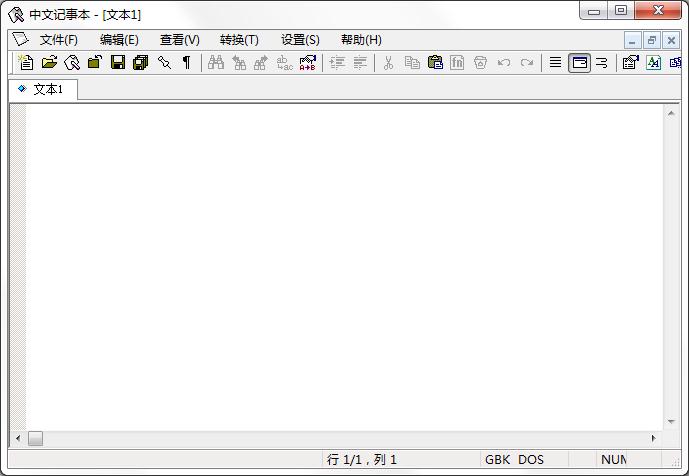This screenshot has width=689, height=476.
Task: Click the Find binoculars icon
Action: [216, 63]
